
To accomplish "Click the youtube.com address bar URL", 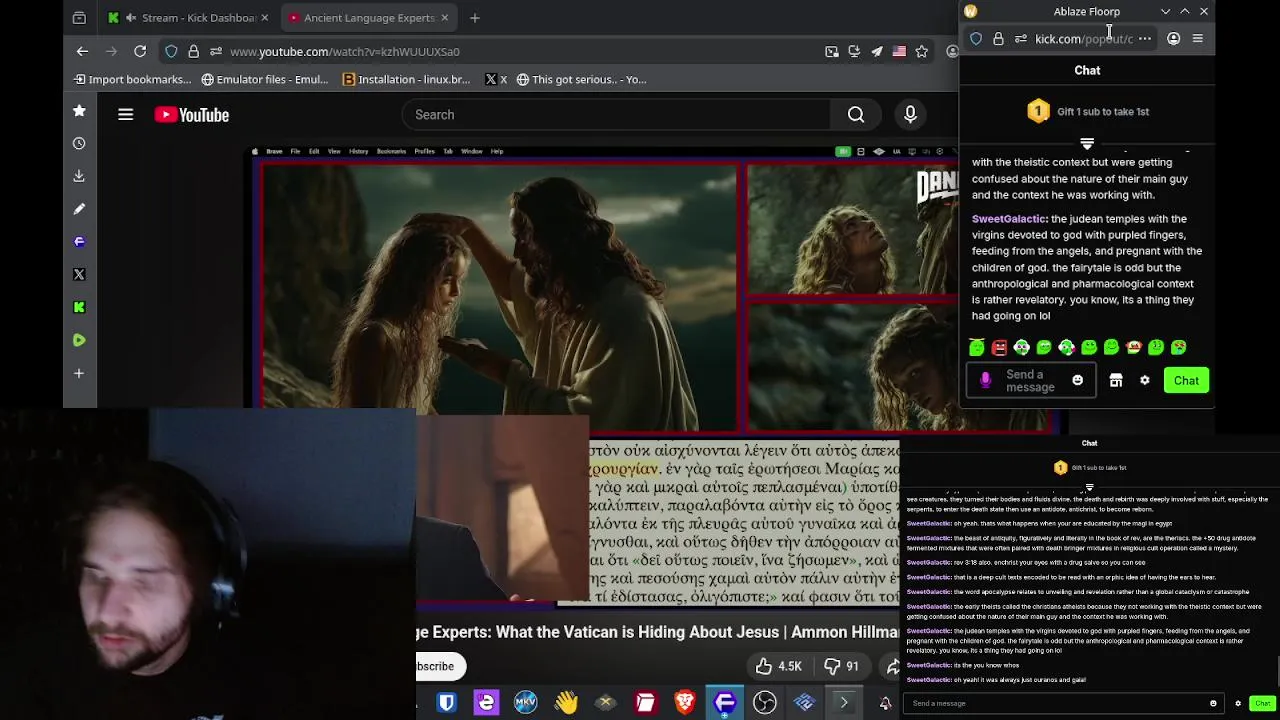I will click(345, 51).
